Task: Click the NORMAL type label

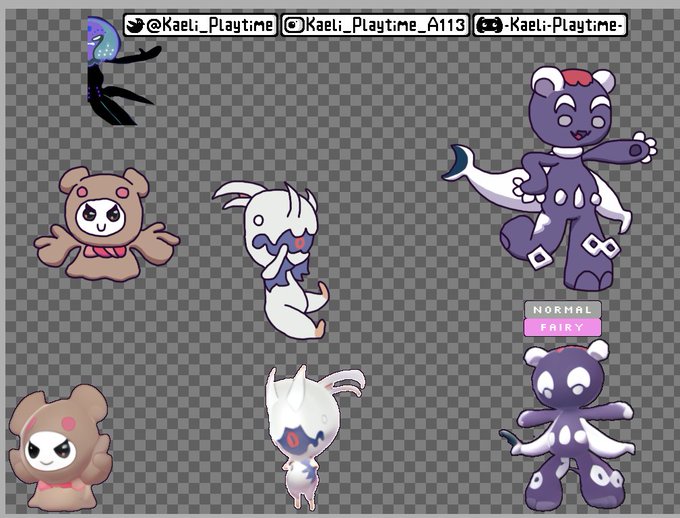Action: [x=562, y=310]
